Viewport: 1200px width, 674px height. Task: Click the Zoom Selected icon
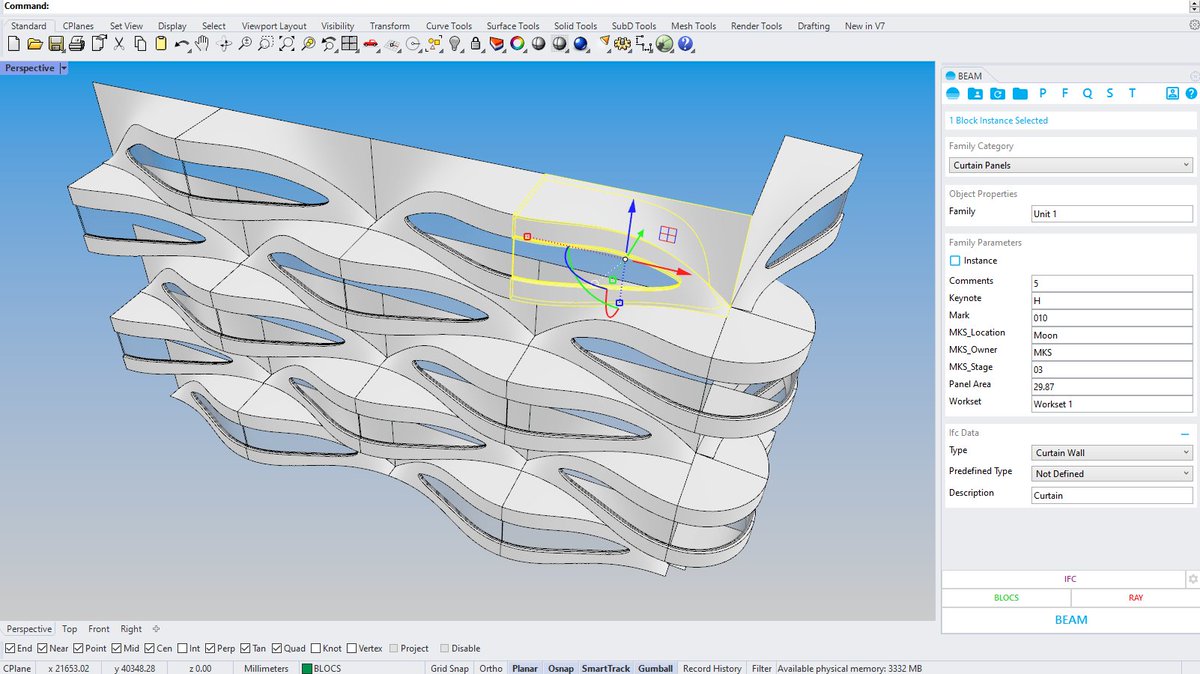[308, 44]
